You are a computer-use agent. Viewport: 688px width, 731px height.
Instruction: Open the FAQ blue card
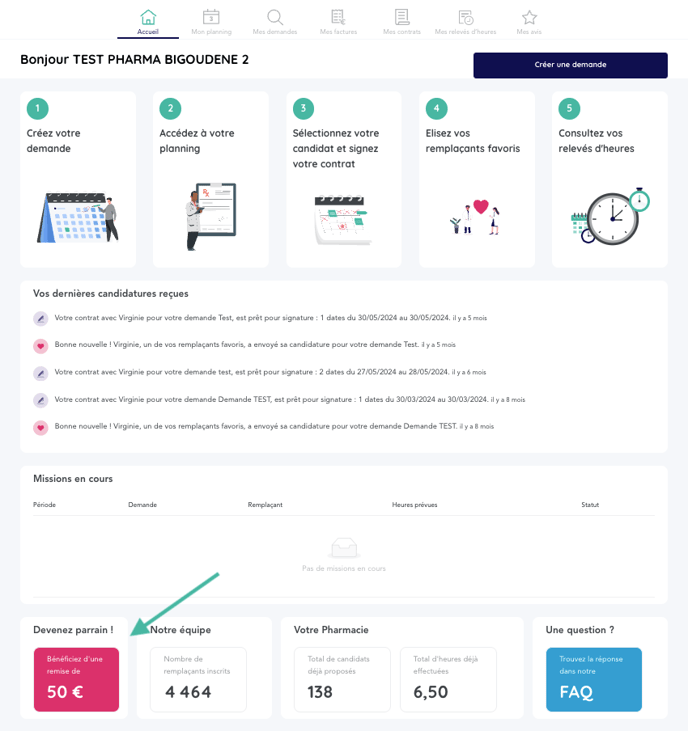click(x=593, y=679)
